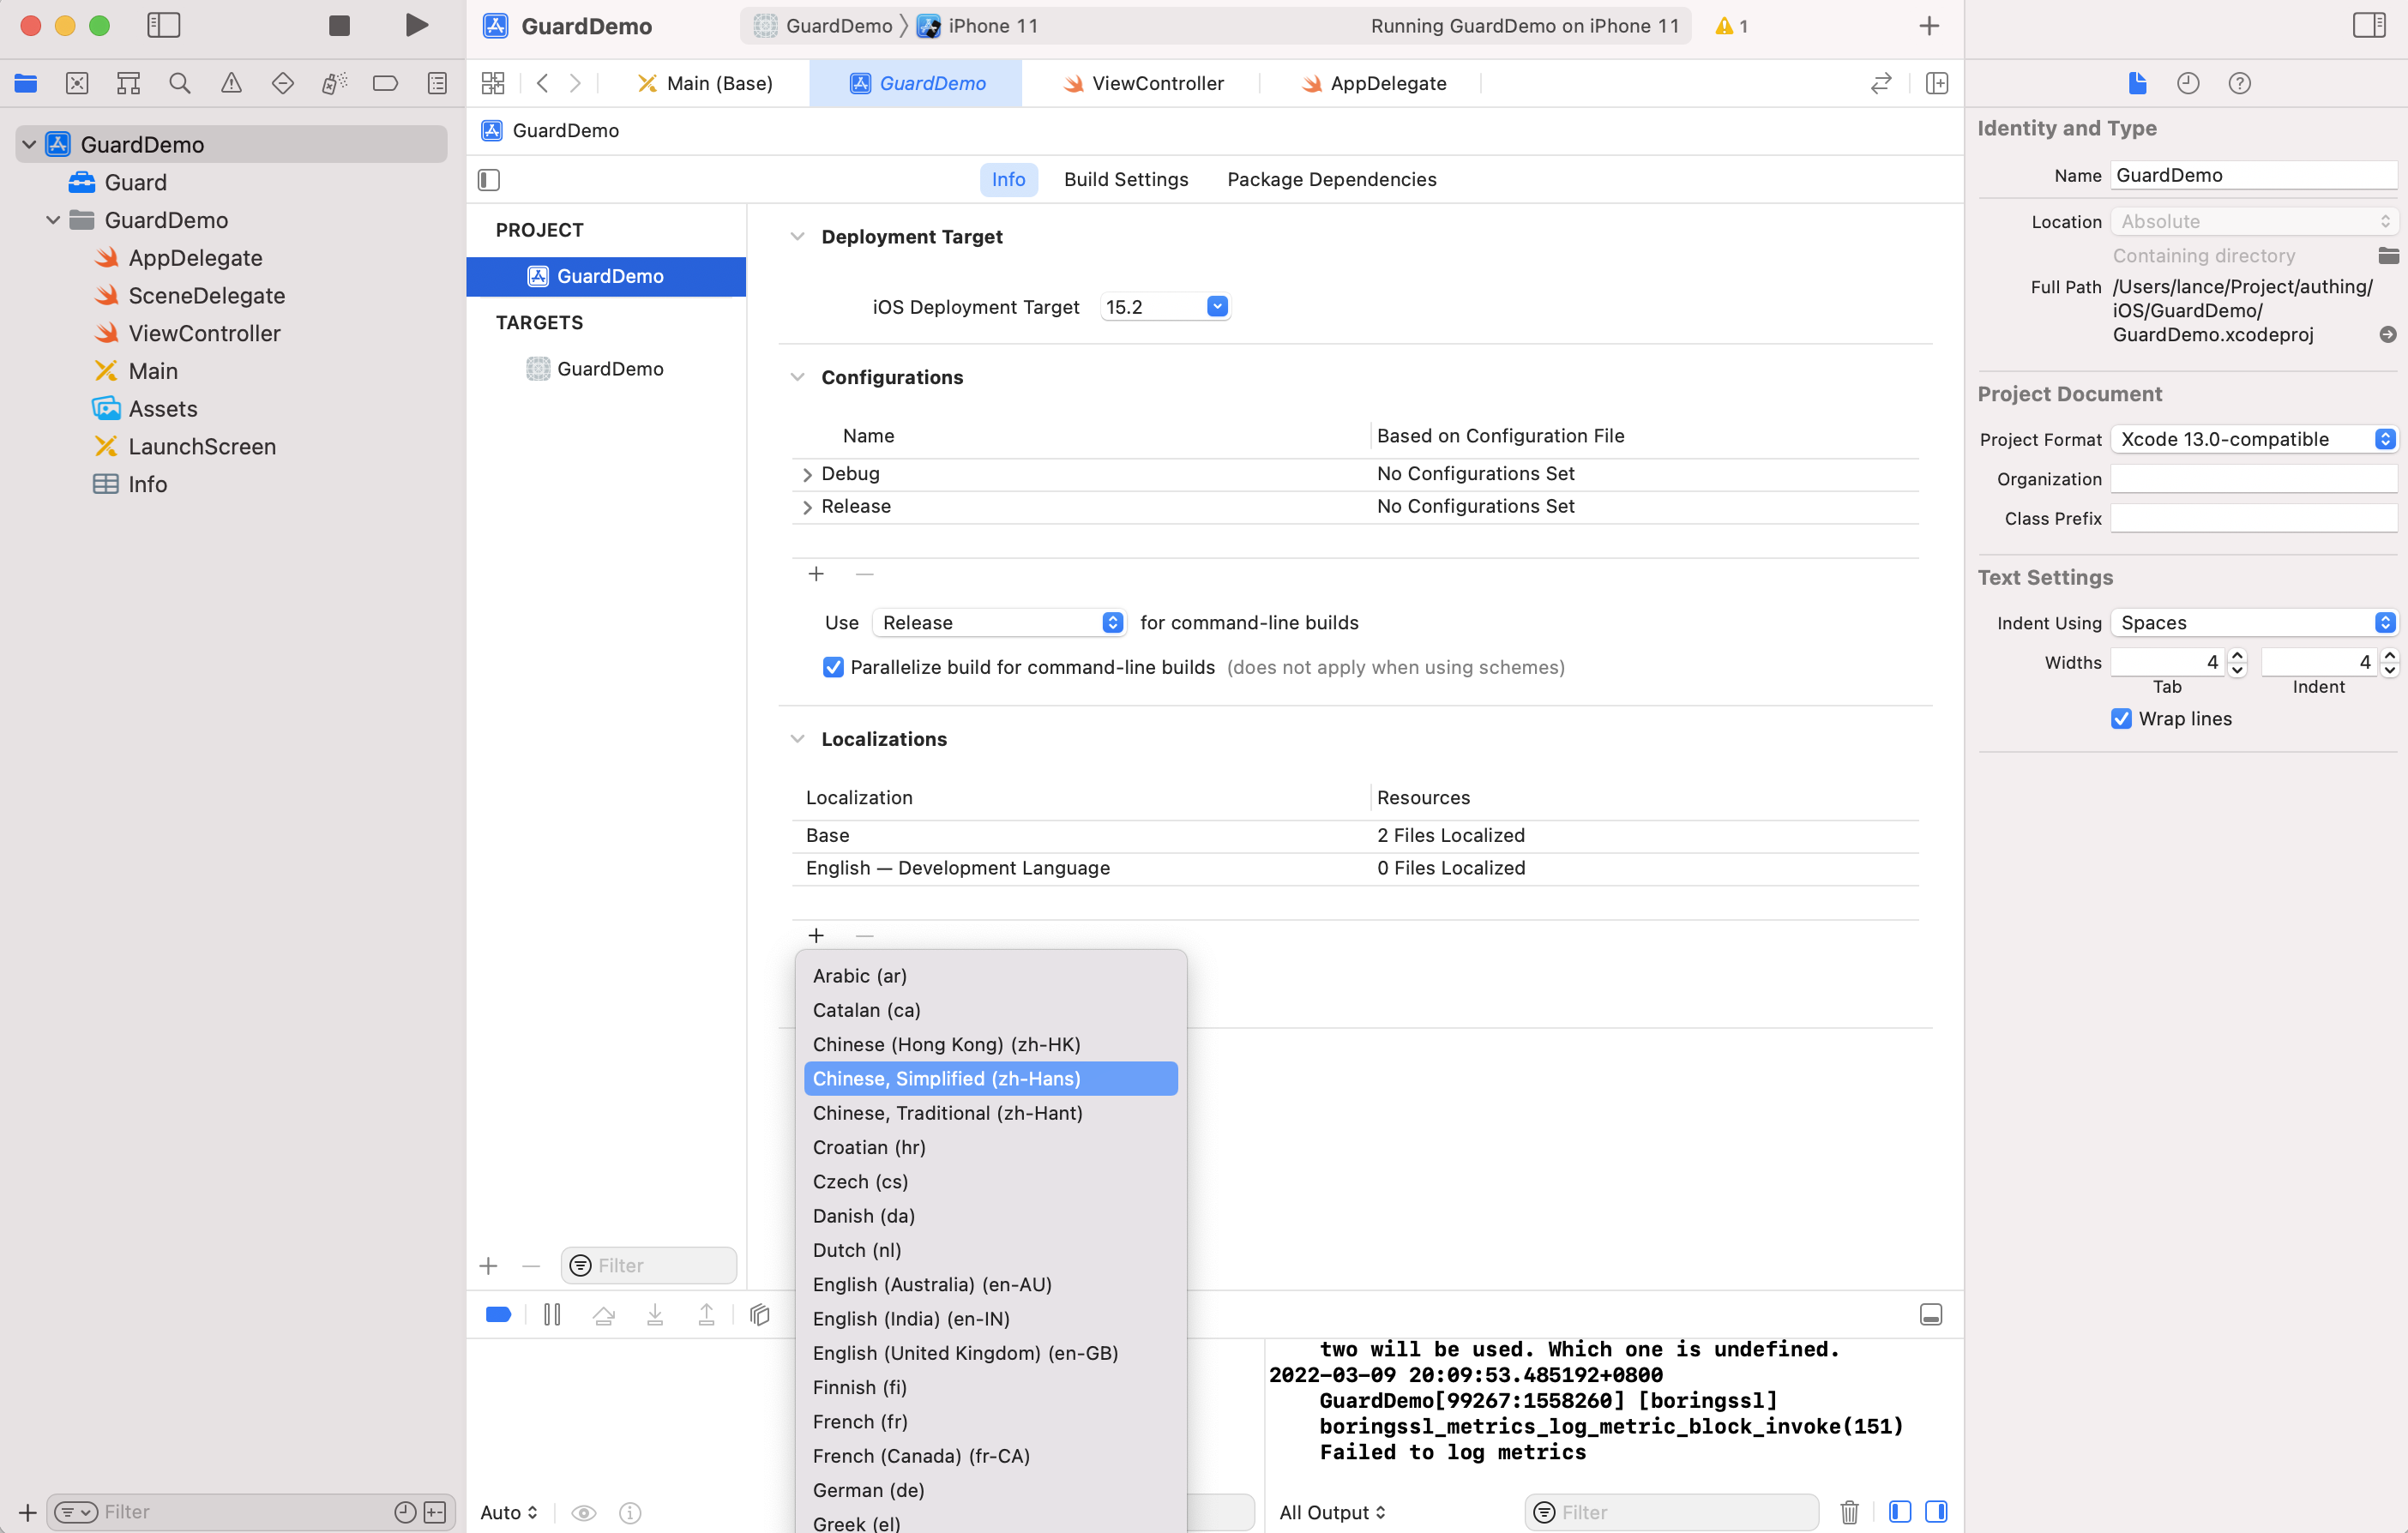
Task: Open iOS Deployment Target dropdown
Action: tap(1216, 307)
